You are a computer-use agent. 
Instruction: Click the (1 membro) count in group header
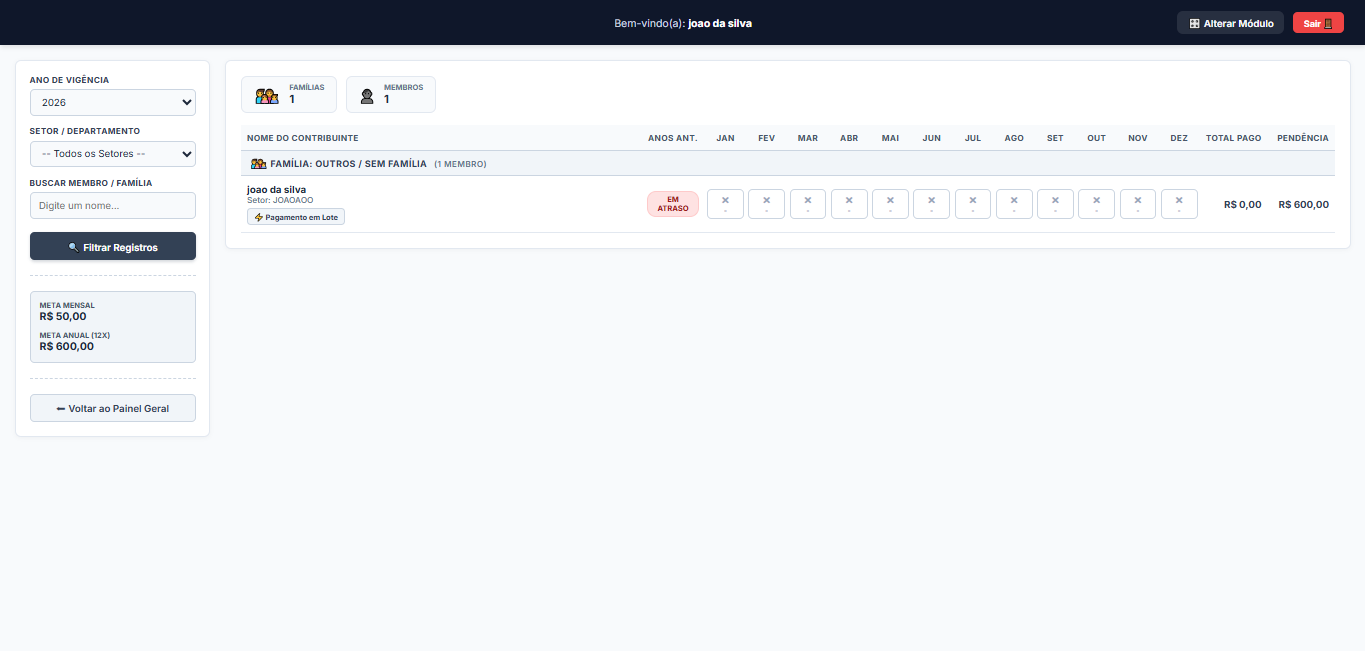click(460, 164)
